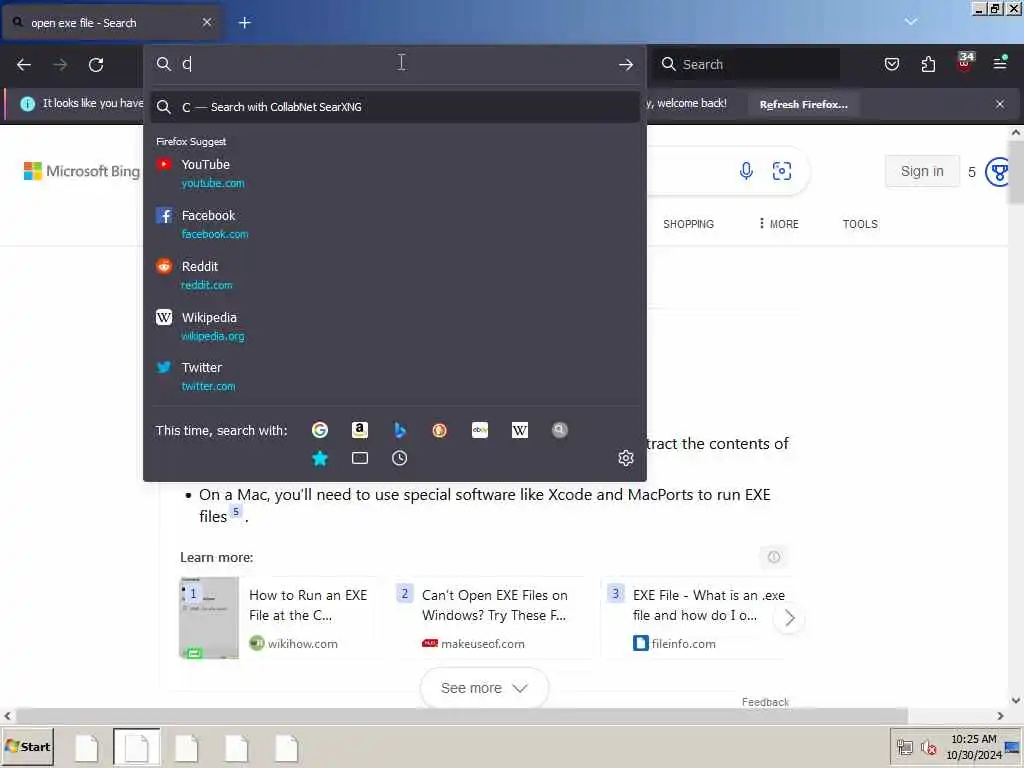Image resolution: width=1024 pixels, height=768 pixels.
Task: Click the browser Forward arrow
Action: pyautogui.click(x=60, y=65)
